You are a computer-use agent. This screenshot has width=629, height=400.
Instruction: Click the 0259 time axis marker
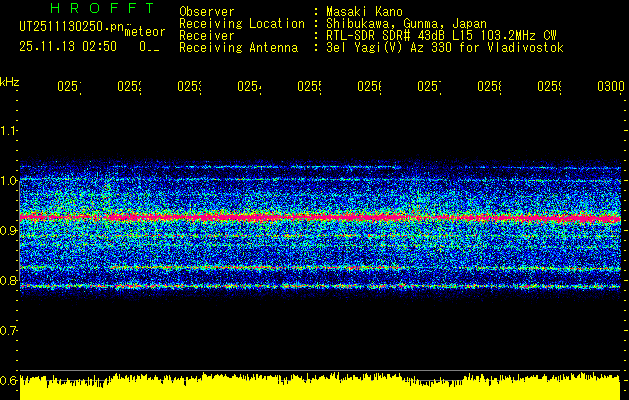pos(550,86)
